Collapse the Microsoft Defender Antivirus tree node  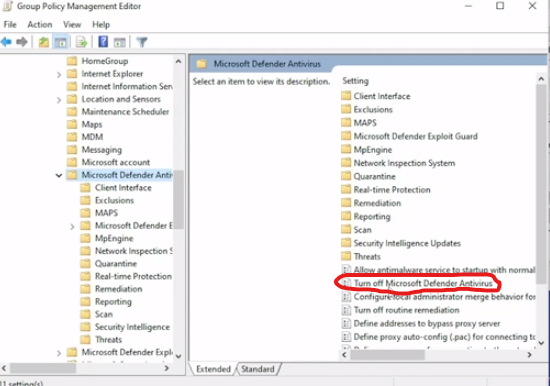[x=59, y=175]
